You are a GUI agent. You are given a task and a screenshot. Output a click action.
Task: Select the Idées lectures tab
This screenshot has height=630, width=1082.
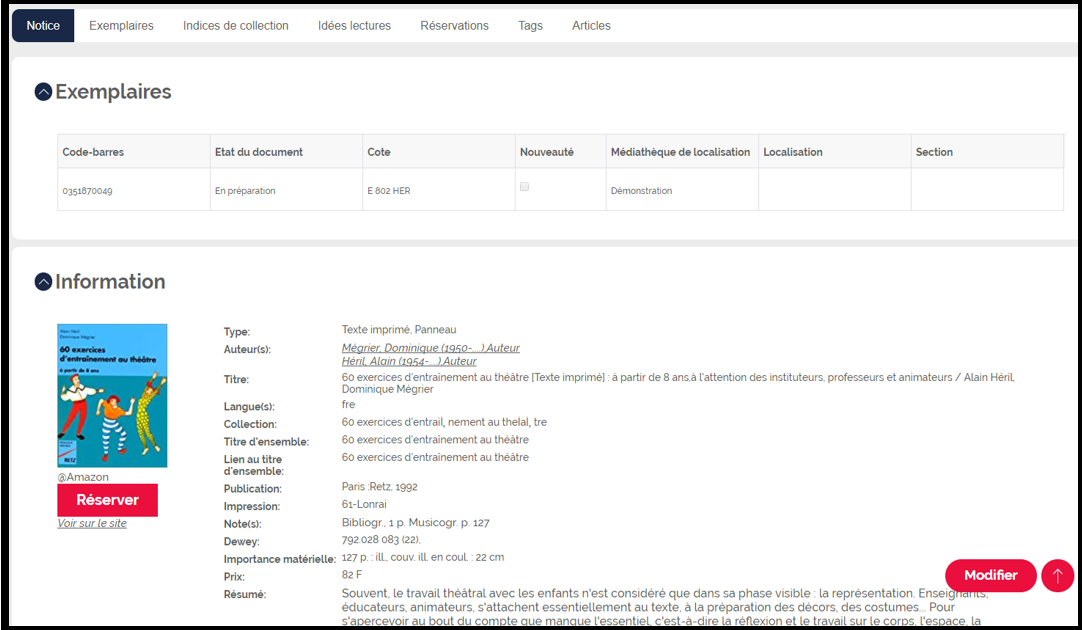355,26
